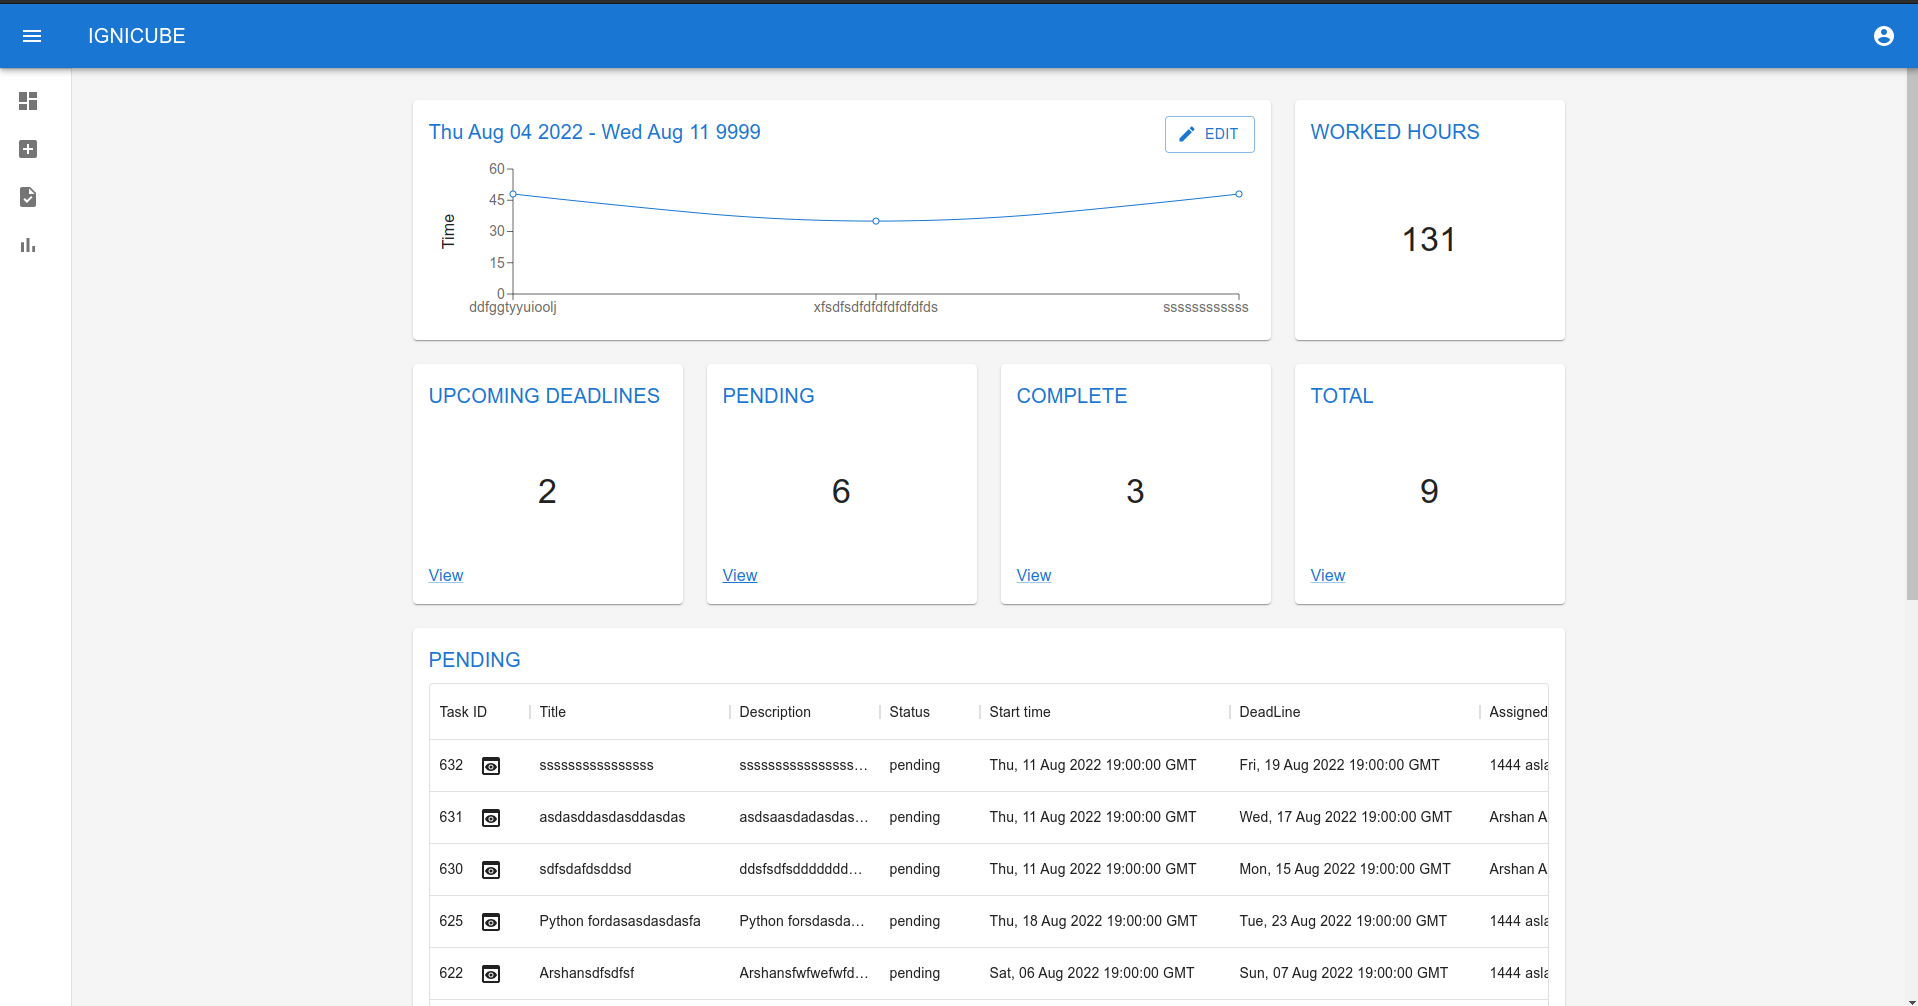Select the tasks document icon in sidebar
This screenshot has height=1006, width=1918.
pyautogui.click(x=27, y=197)
